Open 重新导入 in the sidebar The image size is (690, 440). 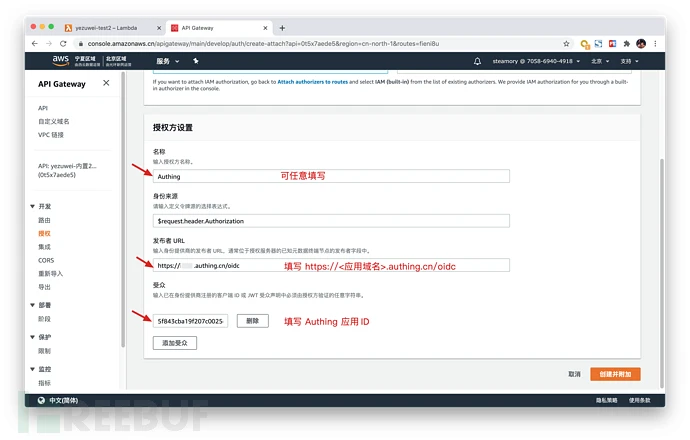50,273
